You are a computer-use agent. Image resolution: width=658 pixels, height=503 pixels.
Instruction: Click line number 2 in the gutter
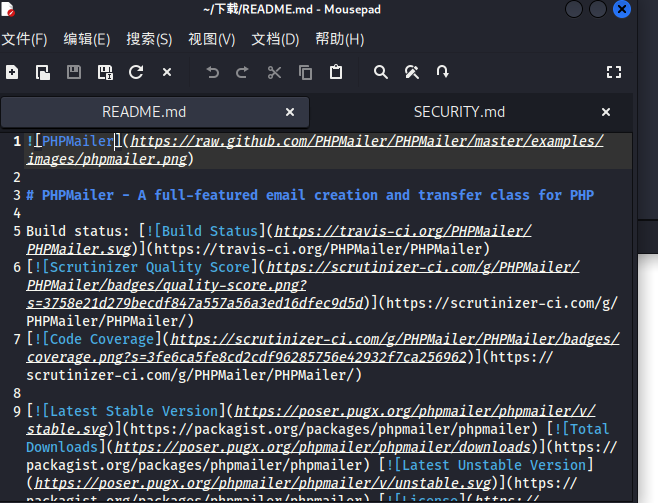(17, 177)
